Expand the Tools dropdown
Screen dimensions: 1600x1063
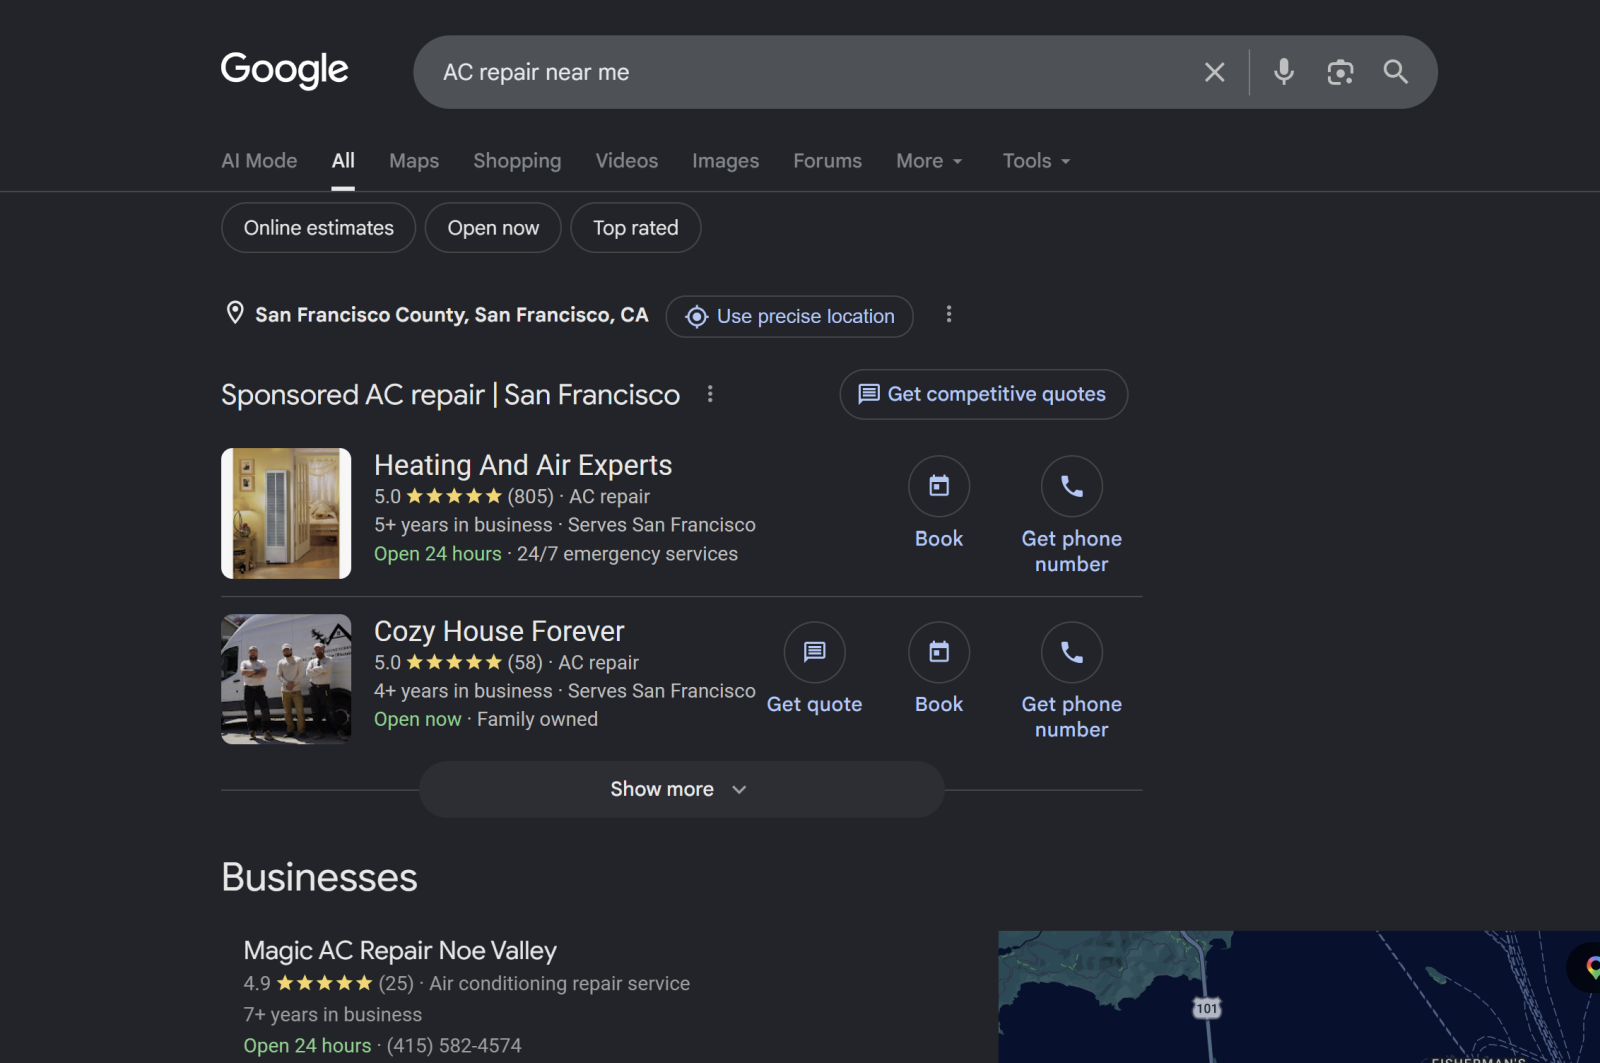(x=1036, y=161)
